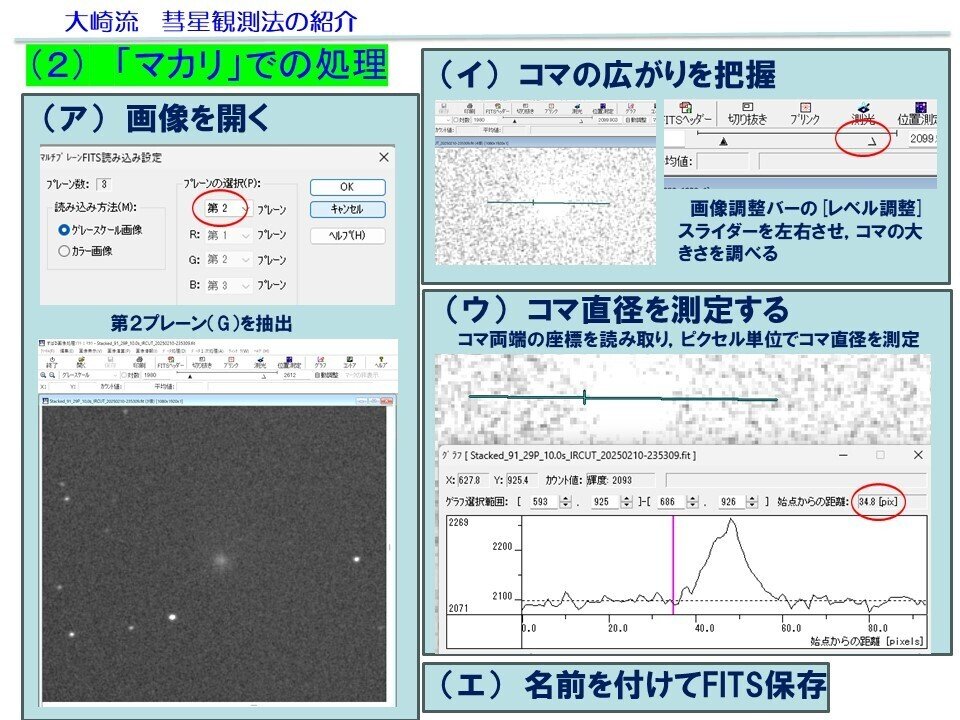Viewport: 960px width, 720px height.
Task: Select the グレースケール画像 radio button
Action: [x=66, y=229]
